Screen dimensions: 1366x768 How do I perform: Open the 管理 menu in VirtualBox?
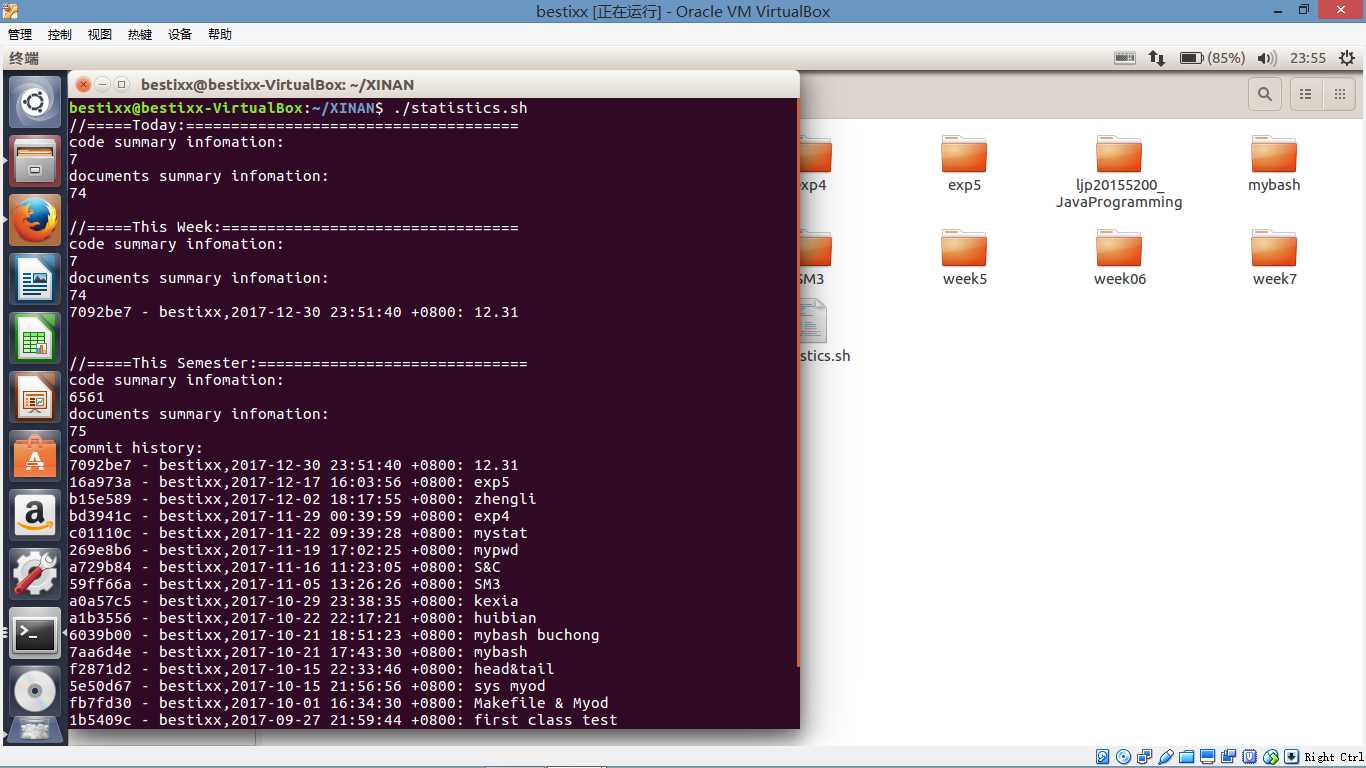pos(20,34)
